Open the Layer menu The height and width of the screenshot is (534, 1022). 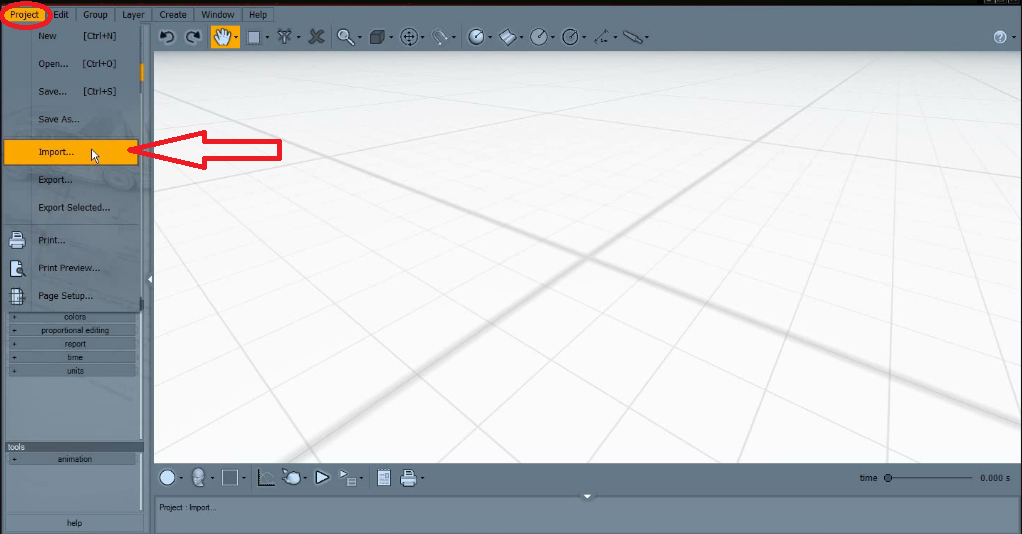134,14
